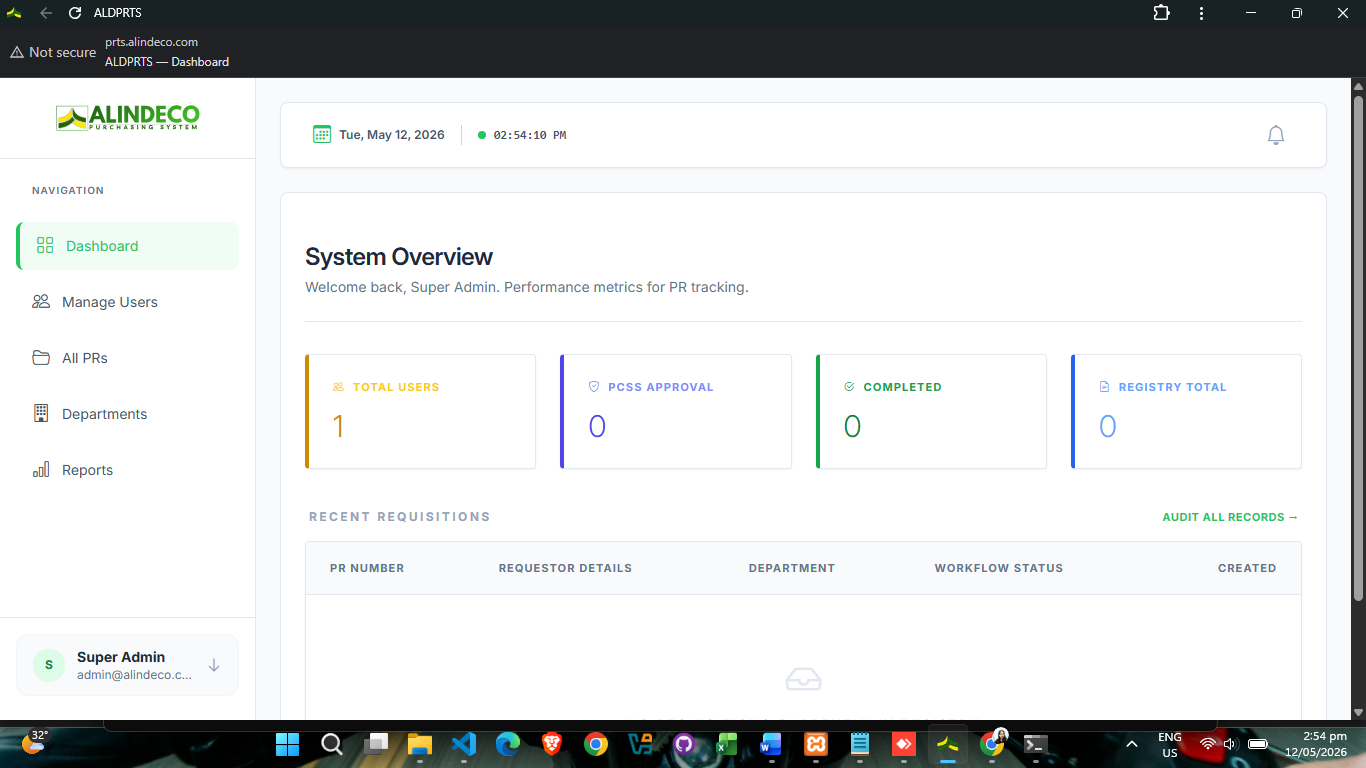Click the Not secure warning icon
1366x768 pixels.
[17, 52]
